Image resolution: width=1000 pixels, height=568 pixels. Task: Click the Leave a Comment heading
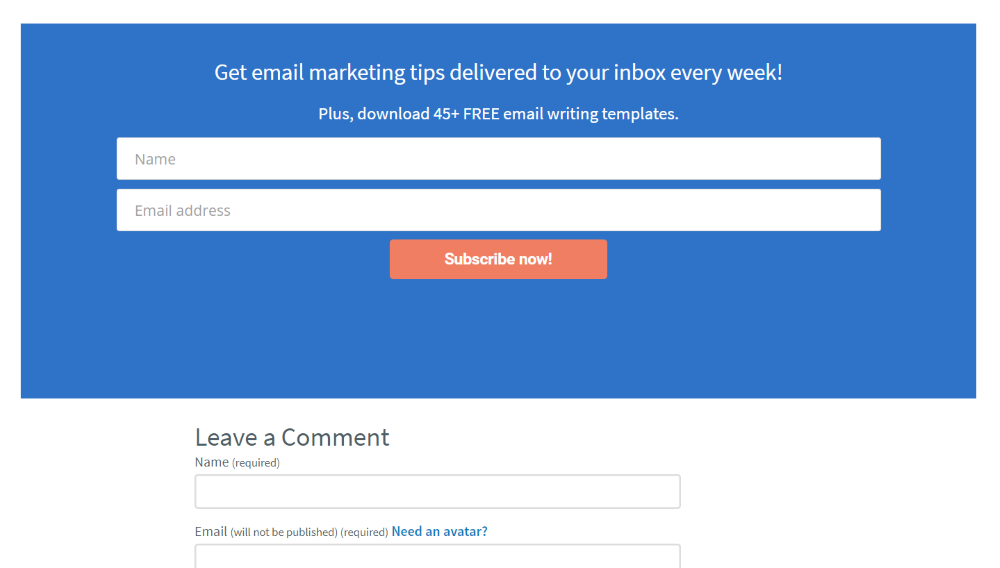point(292,438)
